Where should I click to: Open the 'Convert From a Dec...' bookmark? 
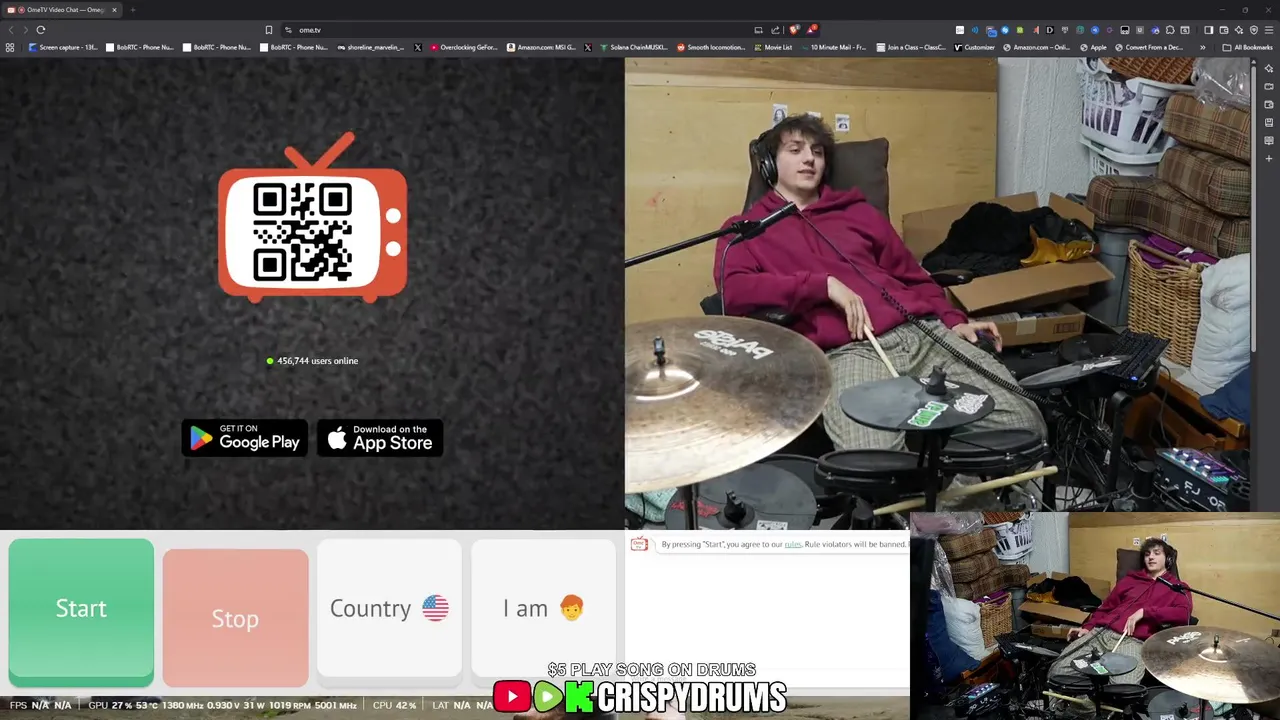[1148, 47]
